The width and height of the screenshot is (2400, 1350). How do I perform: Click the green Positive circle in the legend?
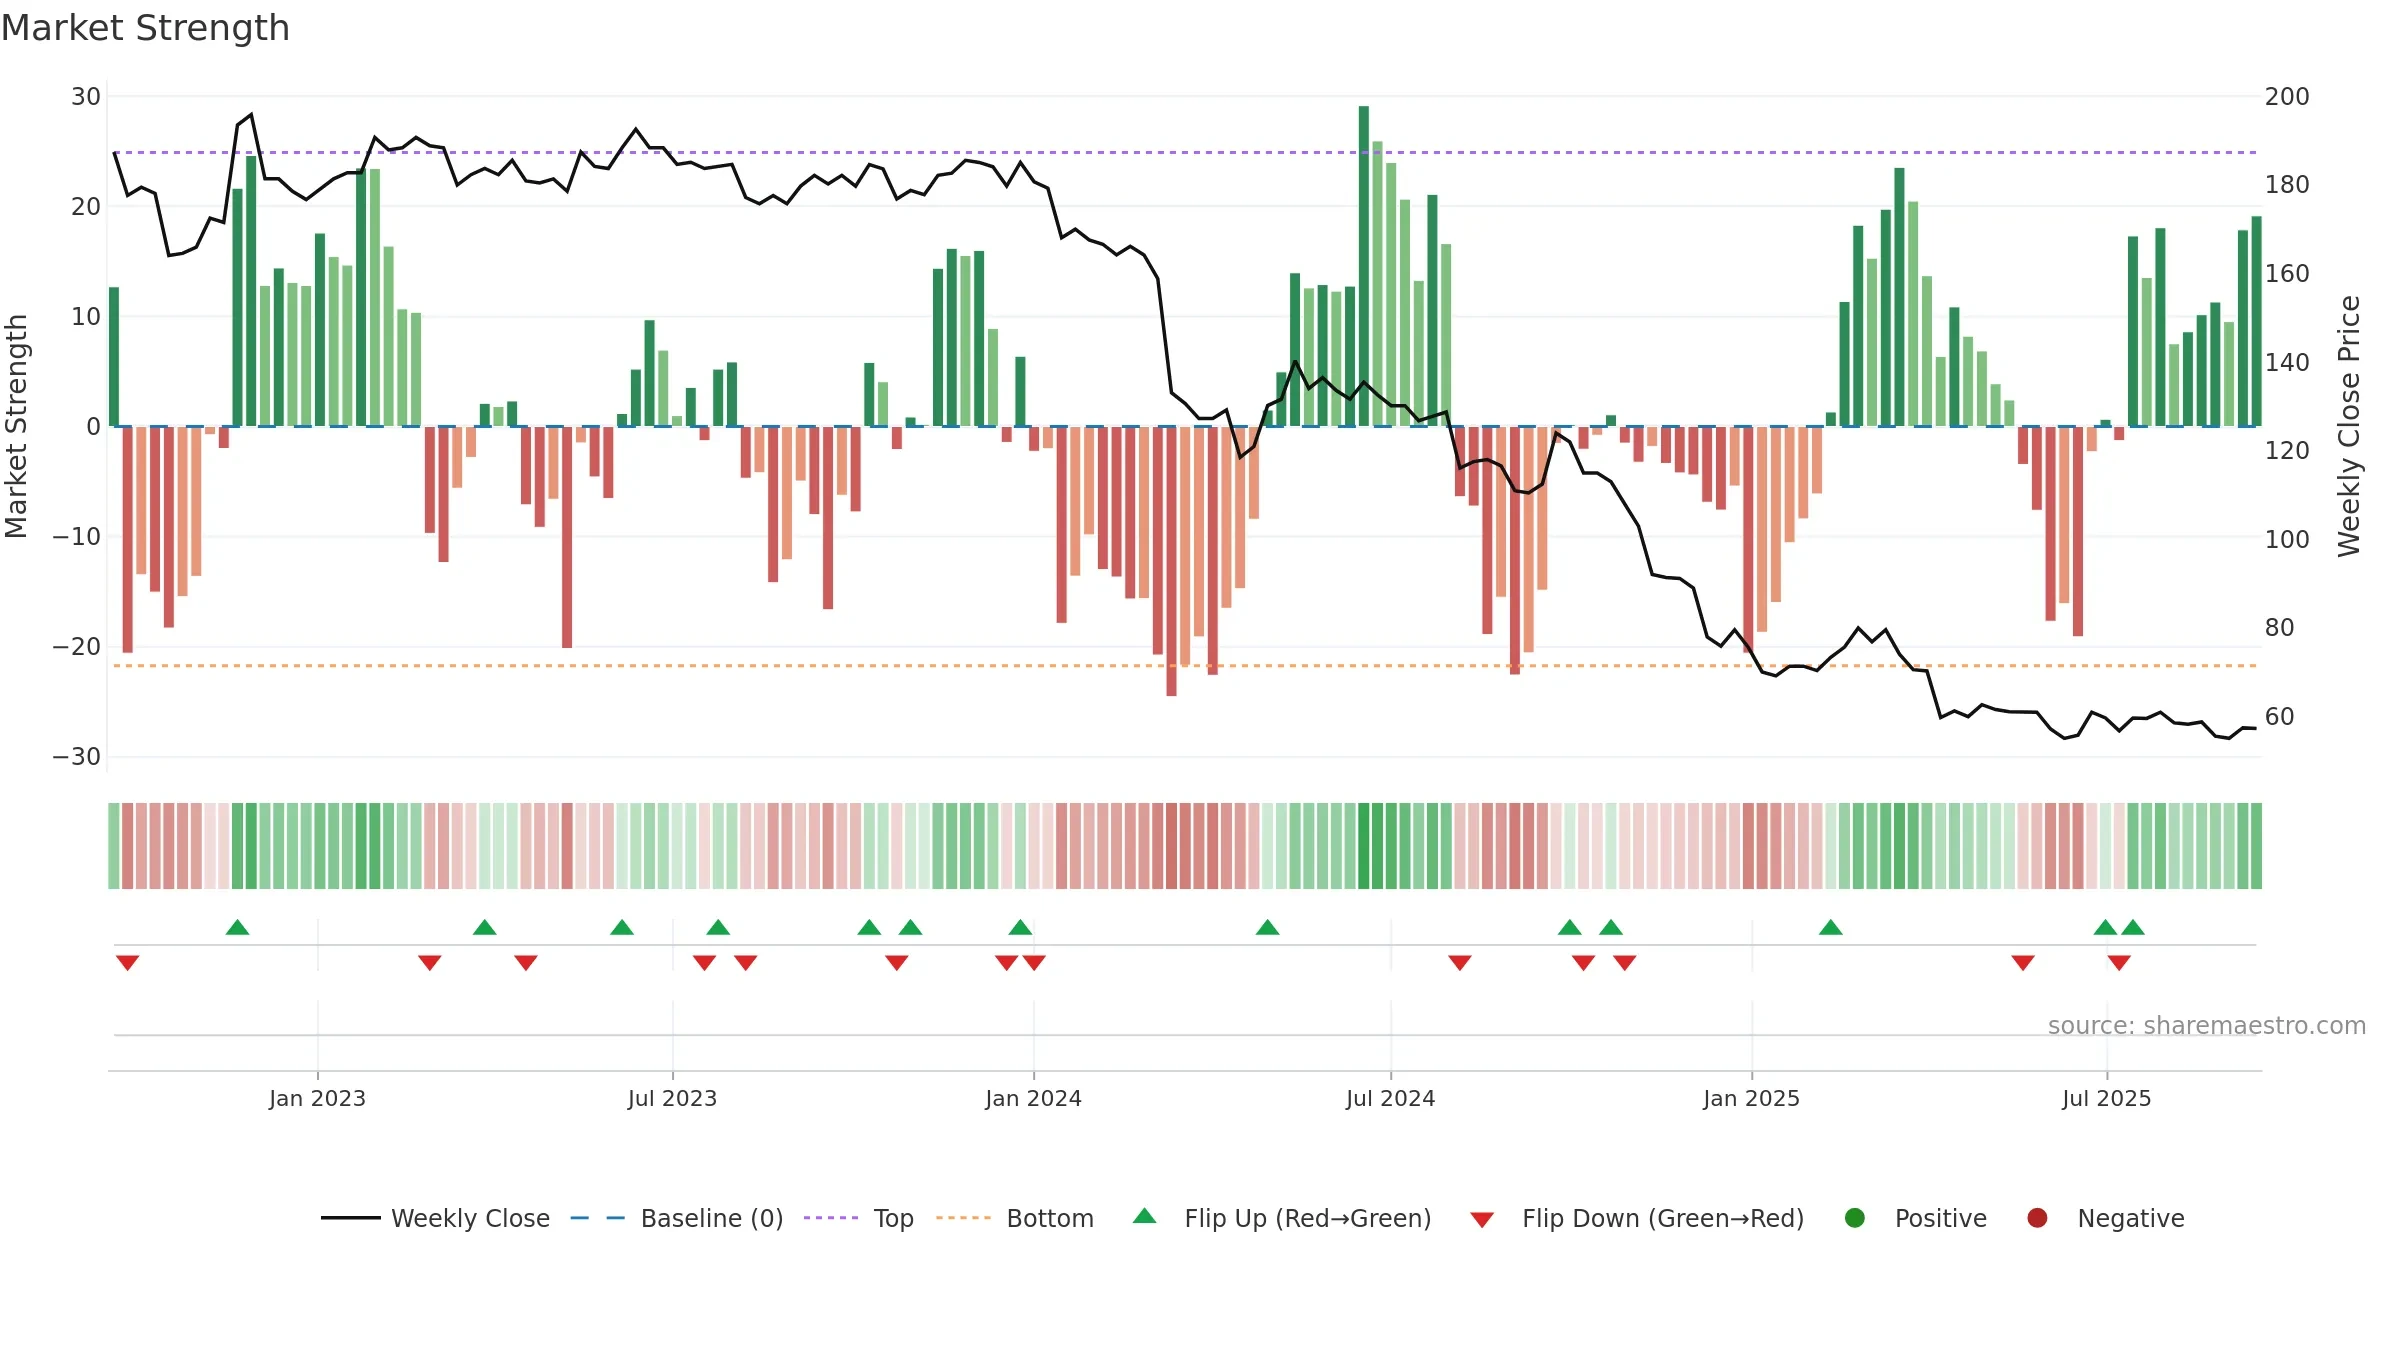click(1855, 1218)
